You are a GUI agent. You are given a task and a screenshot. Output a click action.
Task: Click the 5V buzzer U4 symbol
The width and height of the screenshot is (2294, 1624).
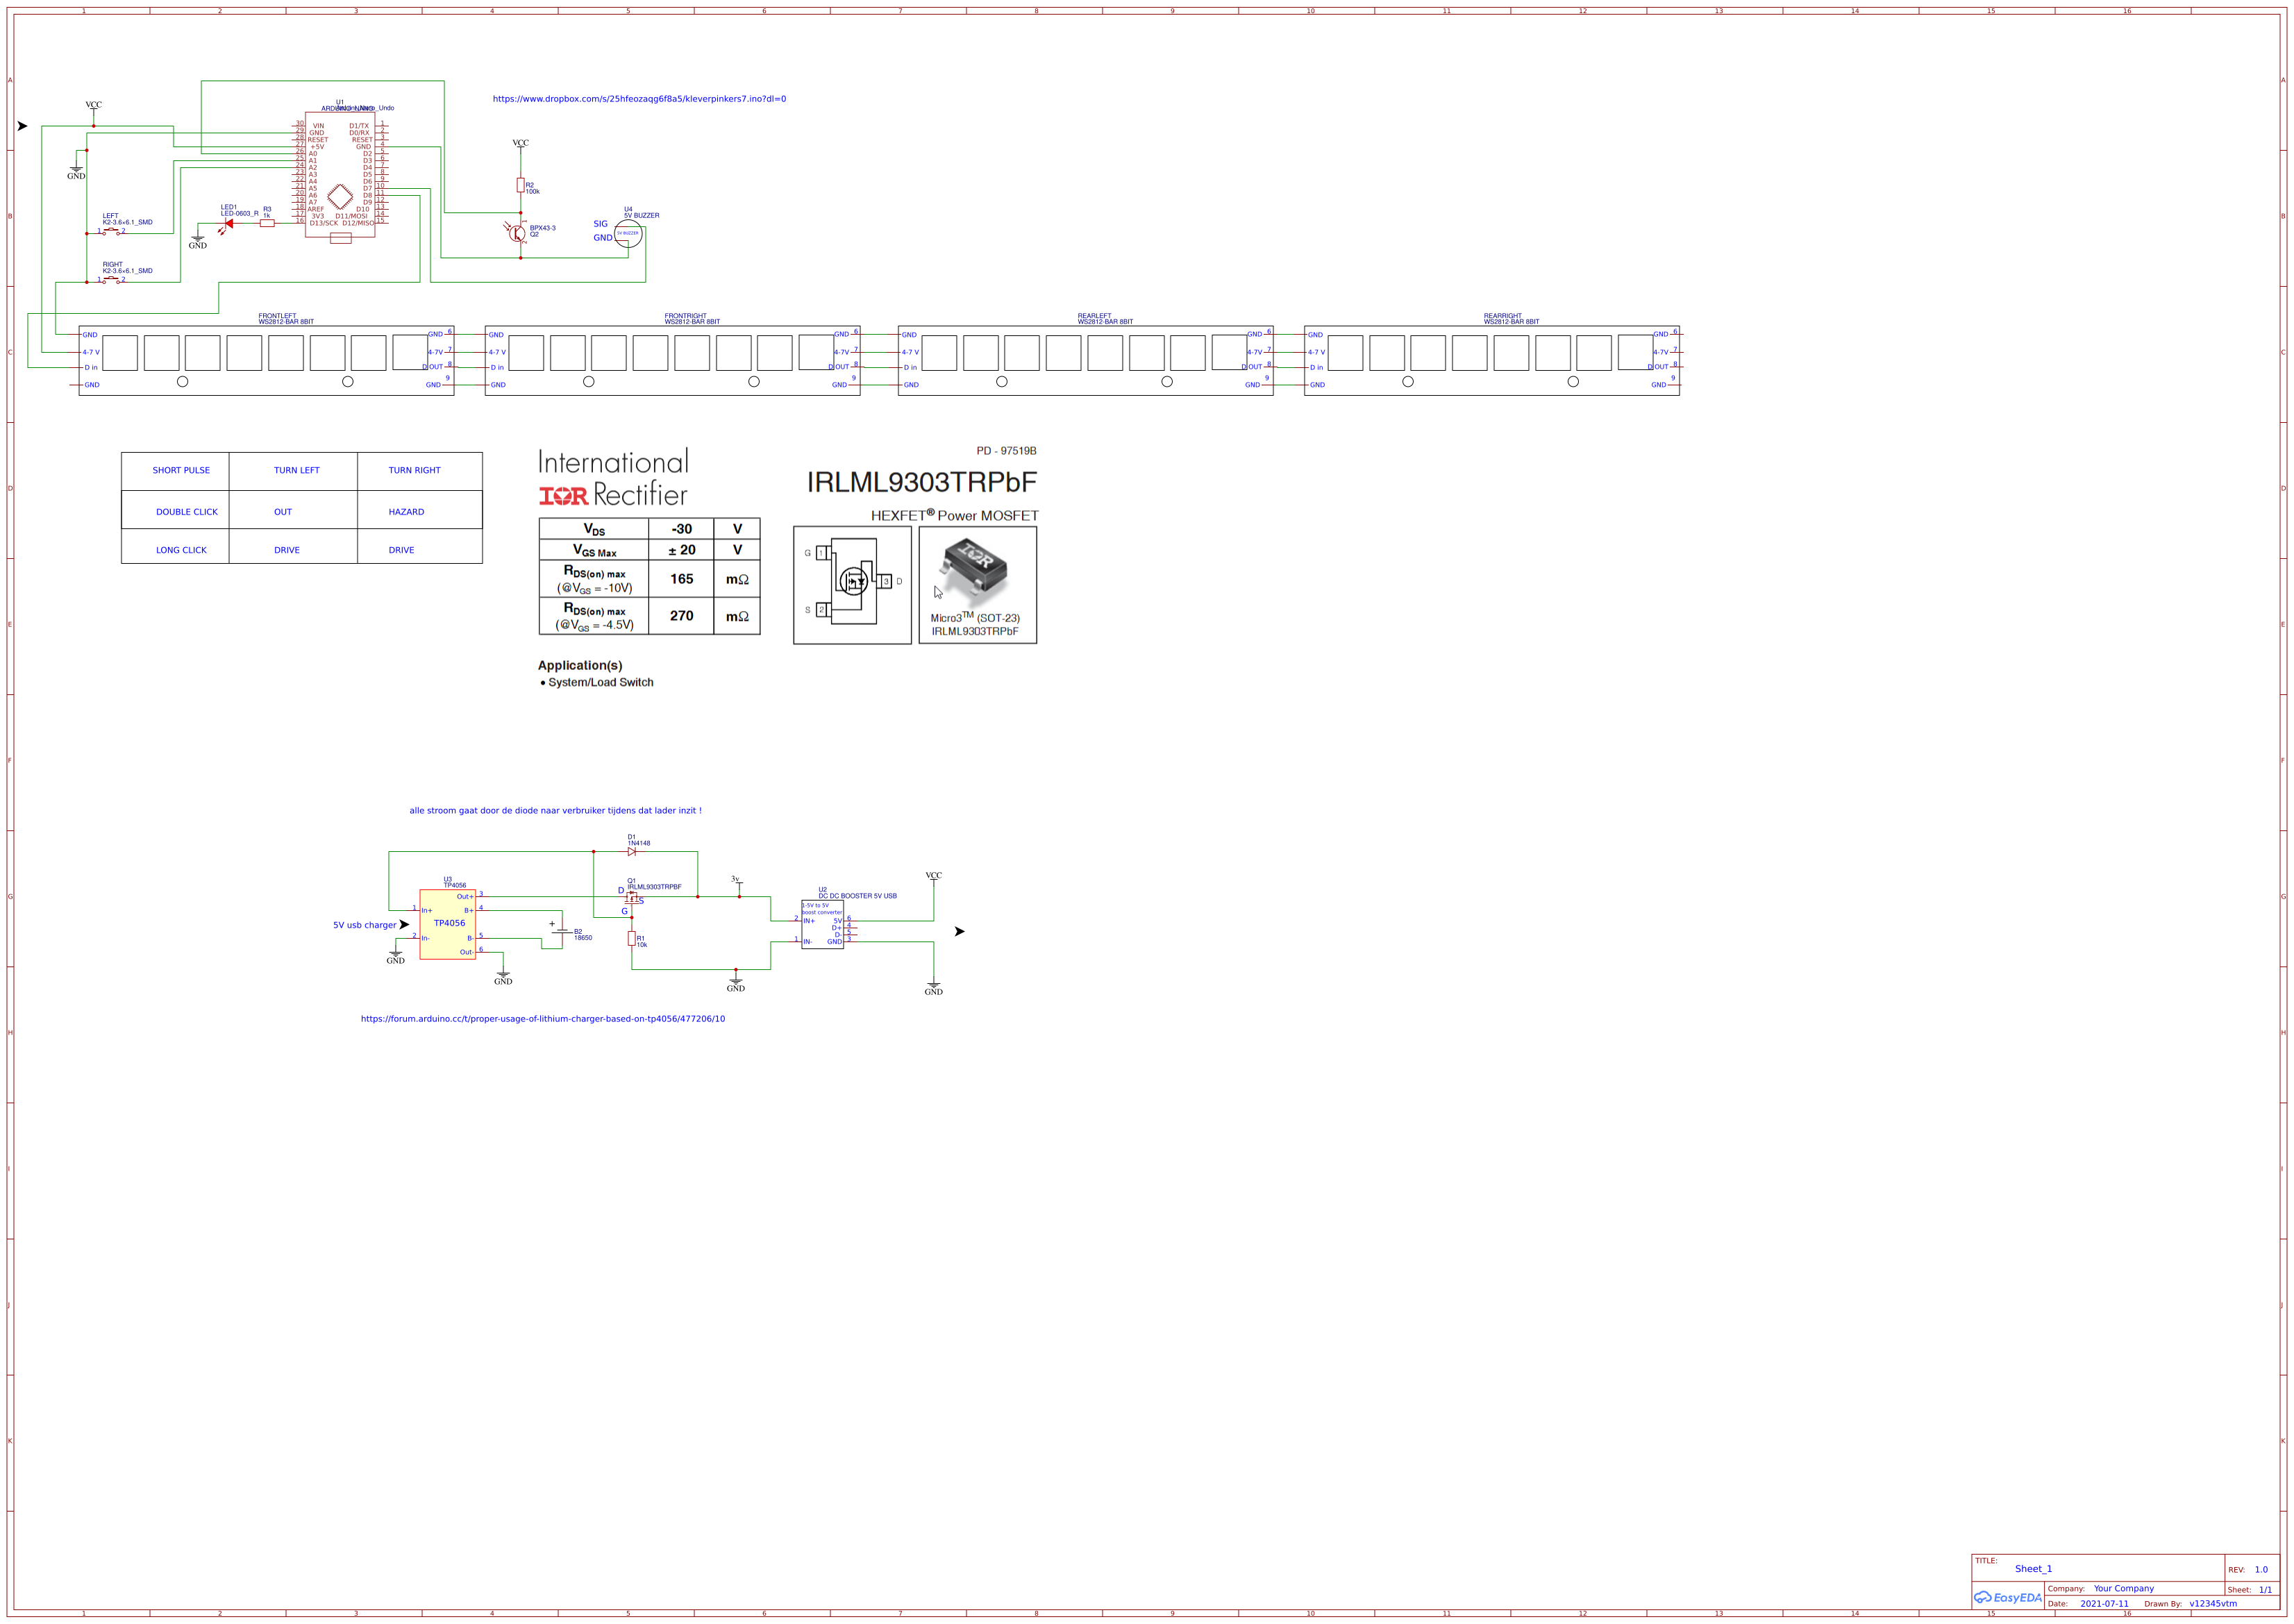(x=627, y=233)
